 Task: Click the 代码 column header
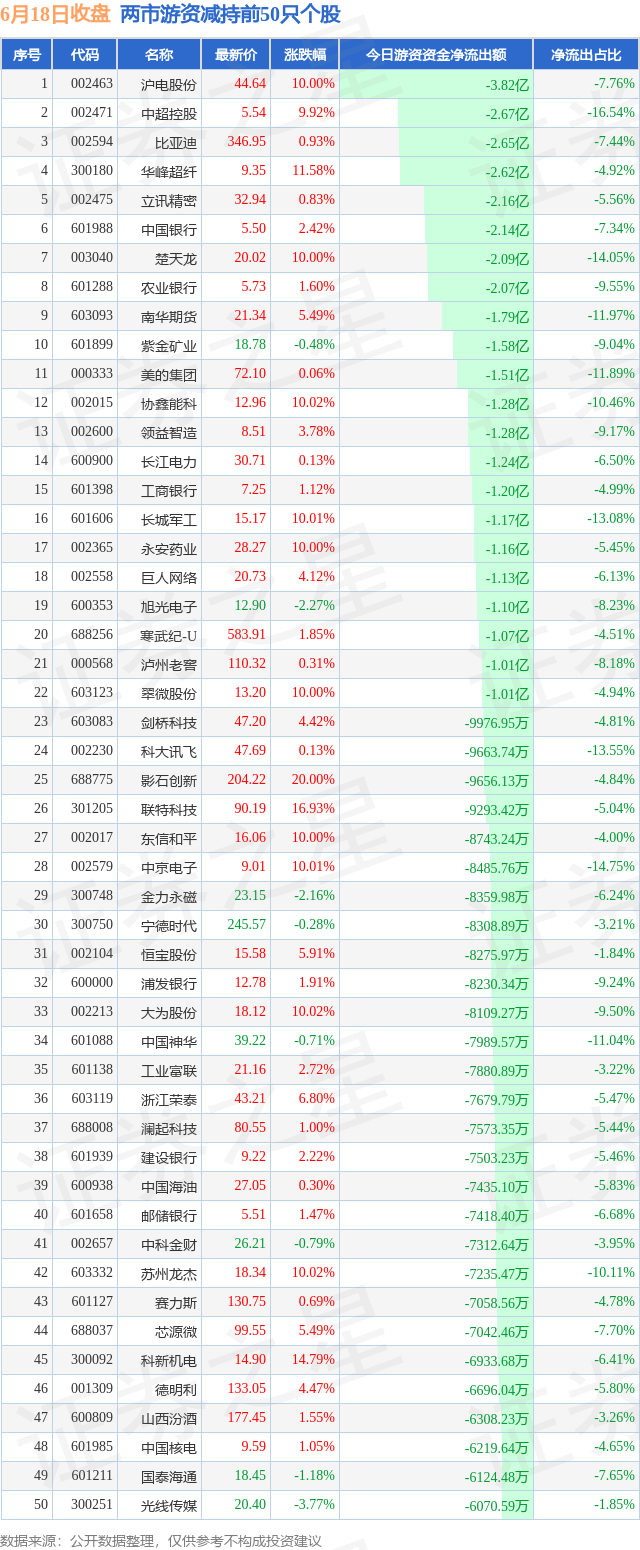point(86,55)
